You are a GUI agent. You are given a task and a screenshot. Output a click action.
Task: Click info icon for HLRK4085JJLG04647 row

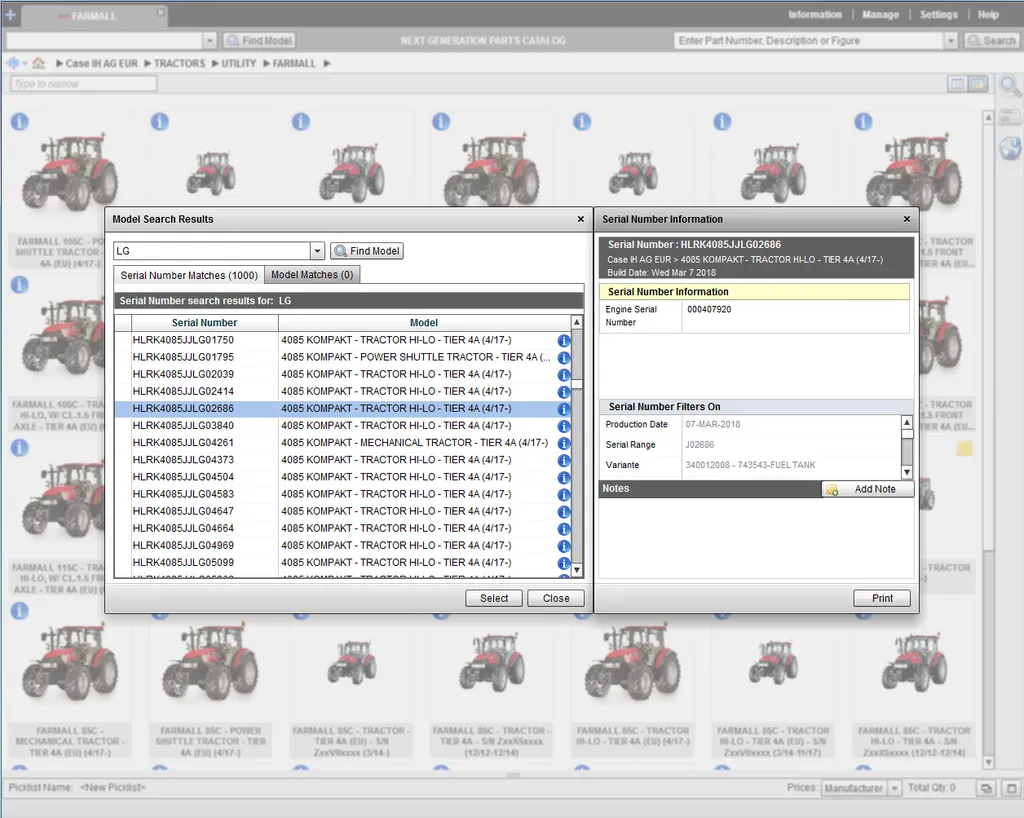point(564,512)
